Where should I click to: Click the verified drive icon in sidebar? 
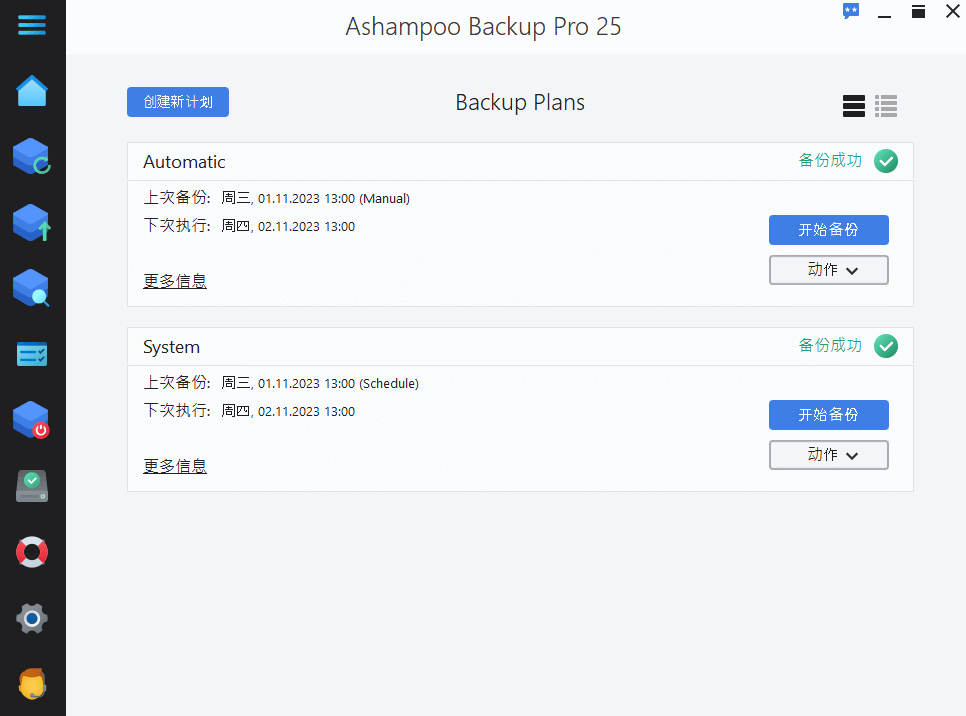click(x=32, y=486)
